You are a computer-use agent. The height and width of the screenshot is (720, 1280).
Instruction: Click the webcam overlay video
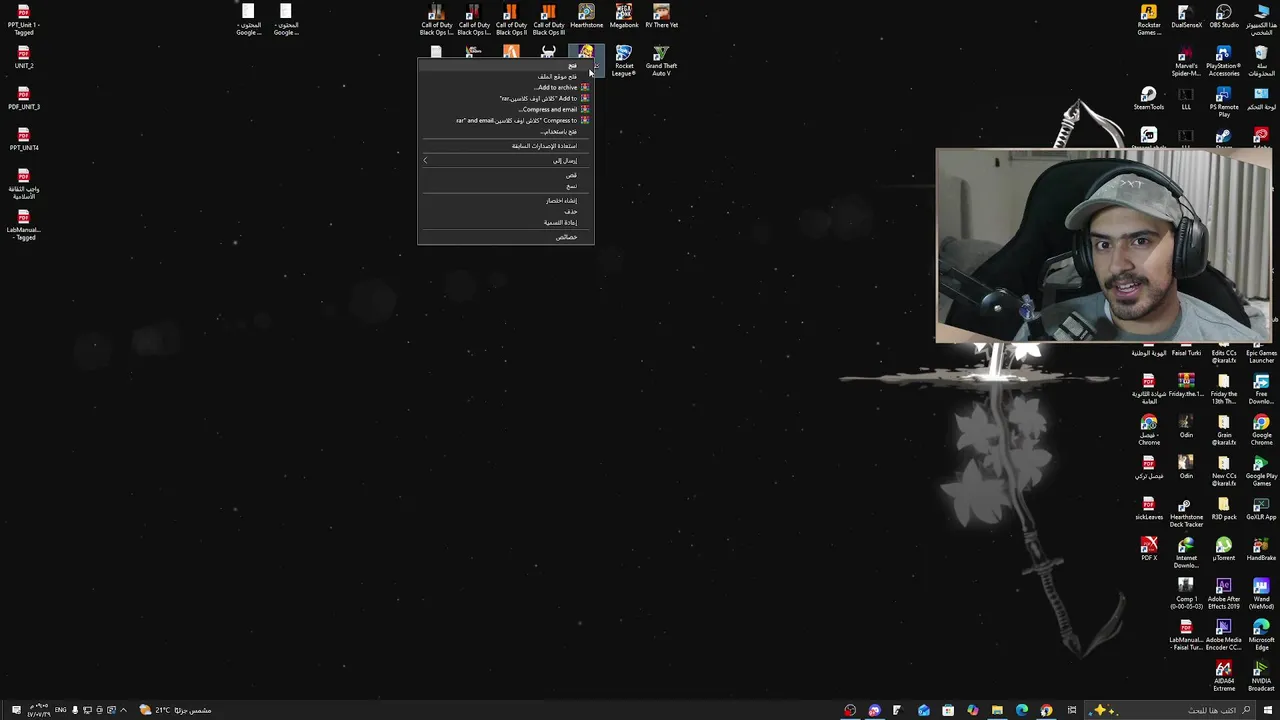click(x=1104, y=246)
